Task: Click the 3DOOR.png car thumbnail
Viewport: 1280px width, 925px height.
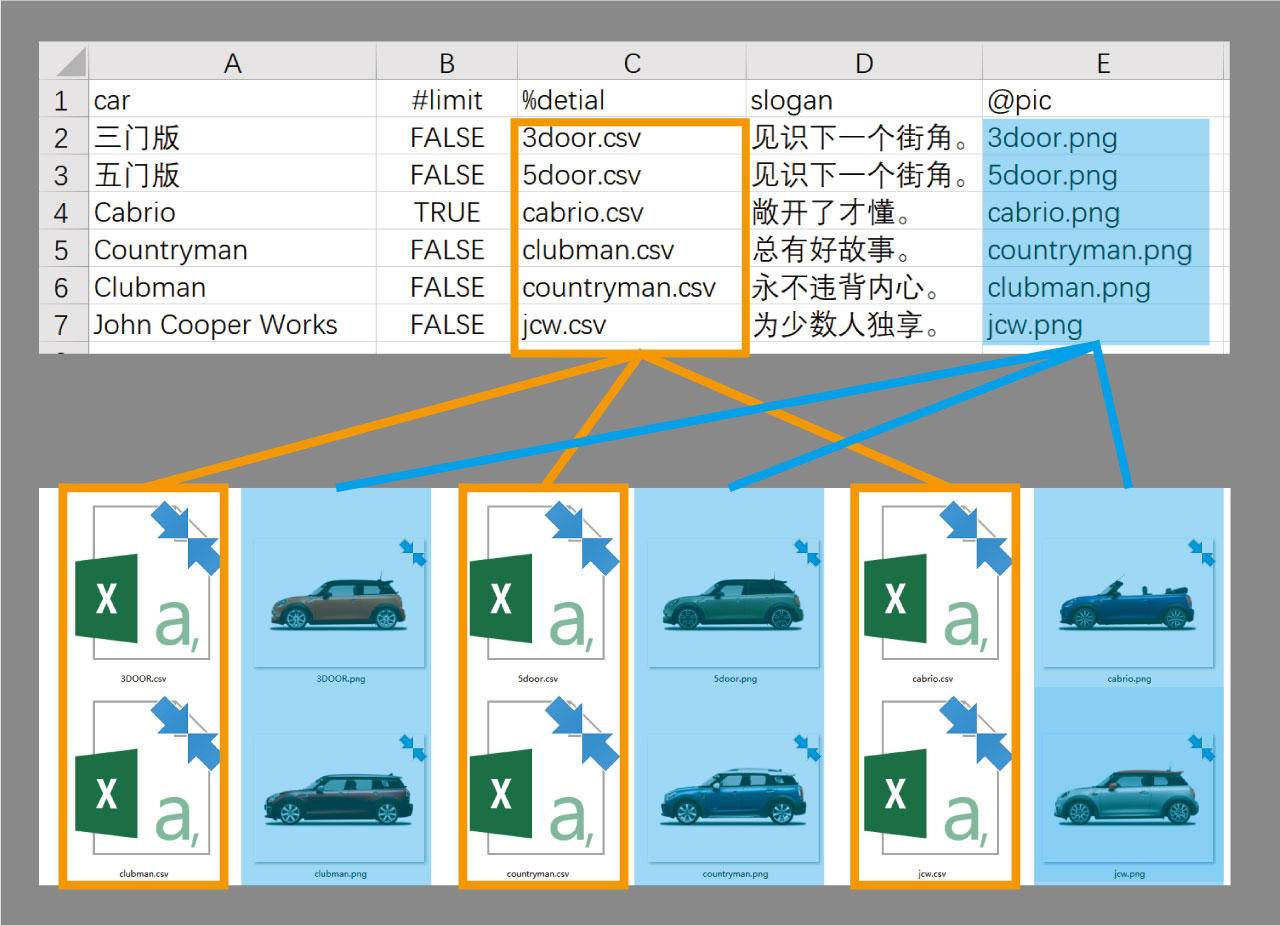Action: [339, 603]
